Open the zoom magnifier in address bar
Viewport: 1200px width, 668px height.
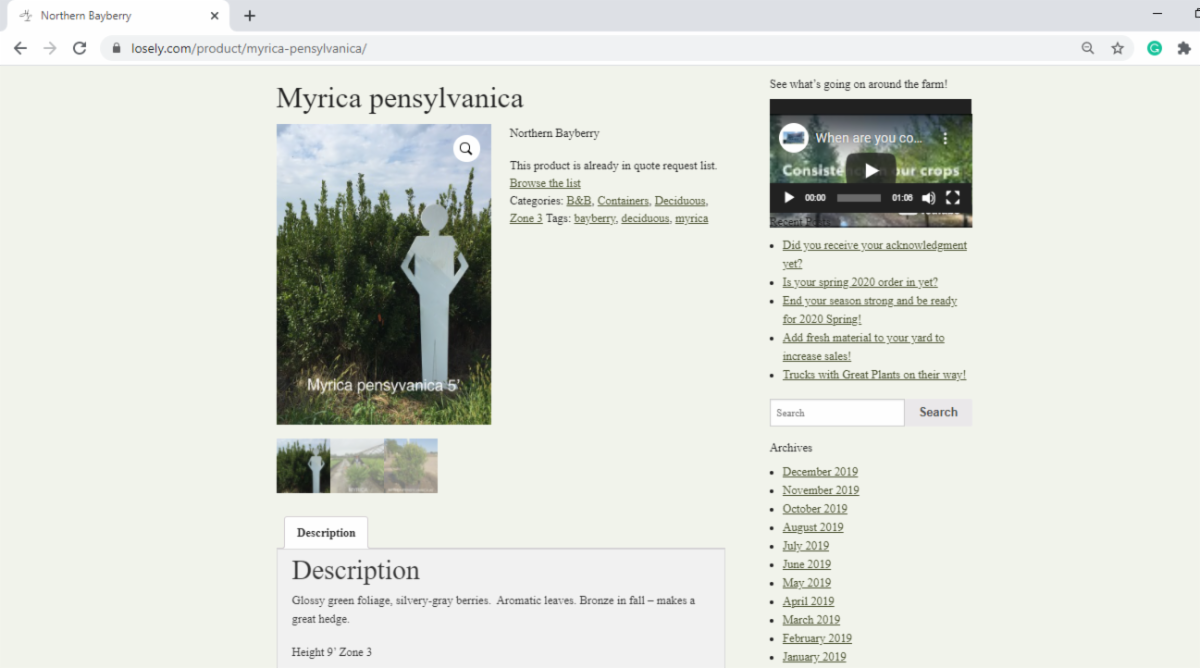click(1088, 48)
